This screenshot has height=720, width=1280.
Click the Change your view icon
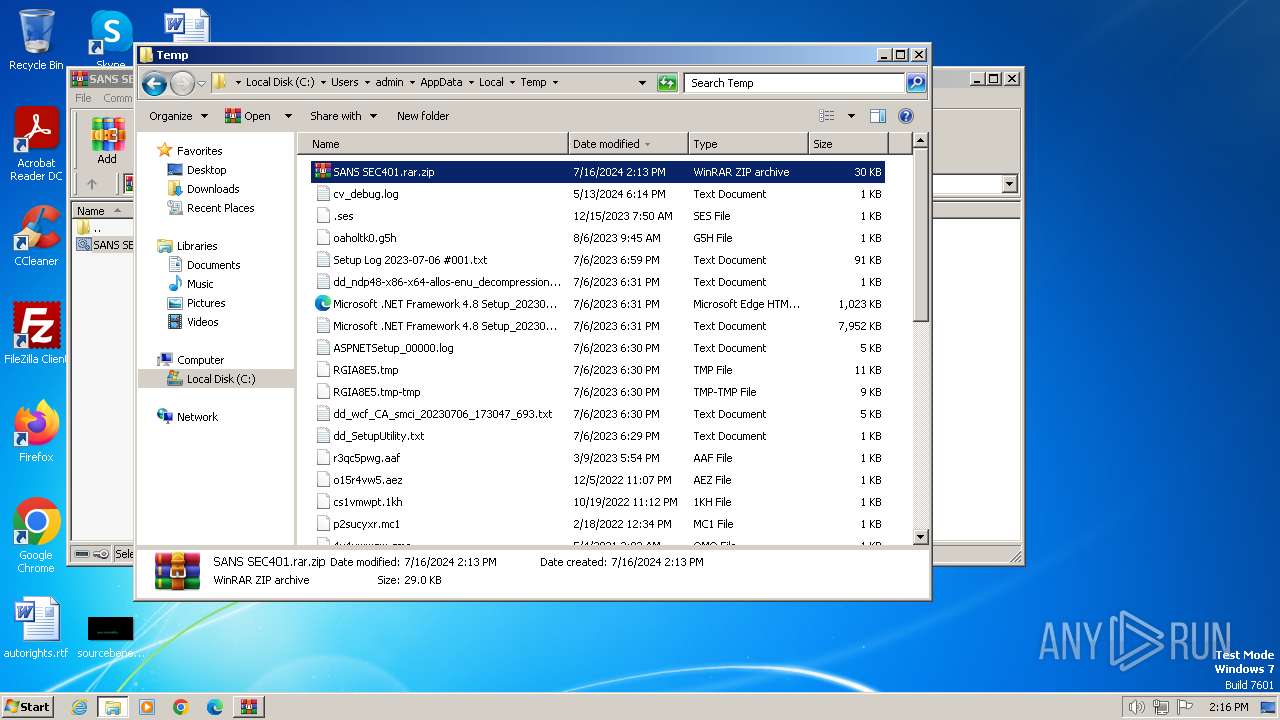tap(827, 116)
